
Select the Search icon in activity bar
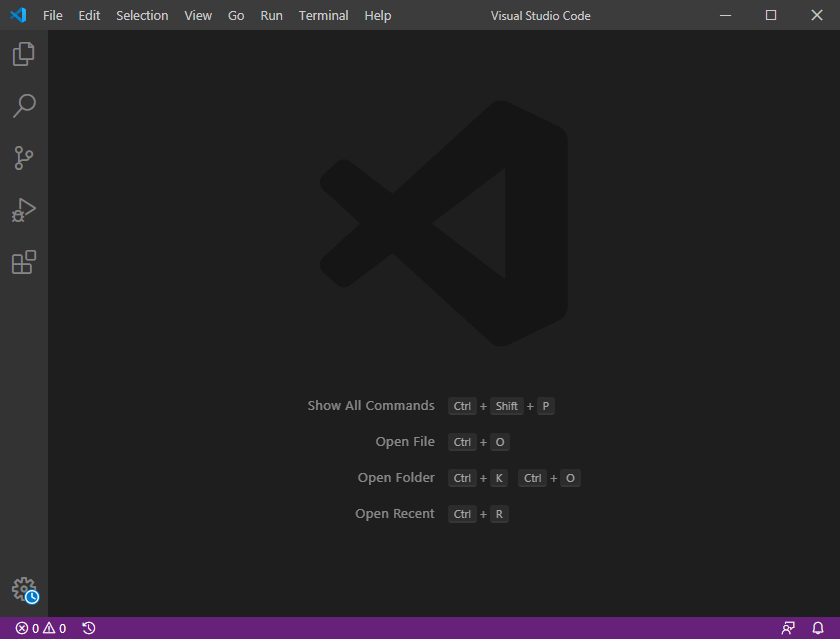[23, 106]
